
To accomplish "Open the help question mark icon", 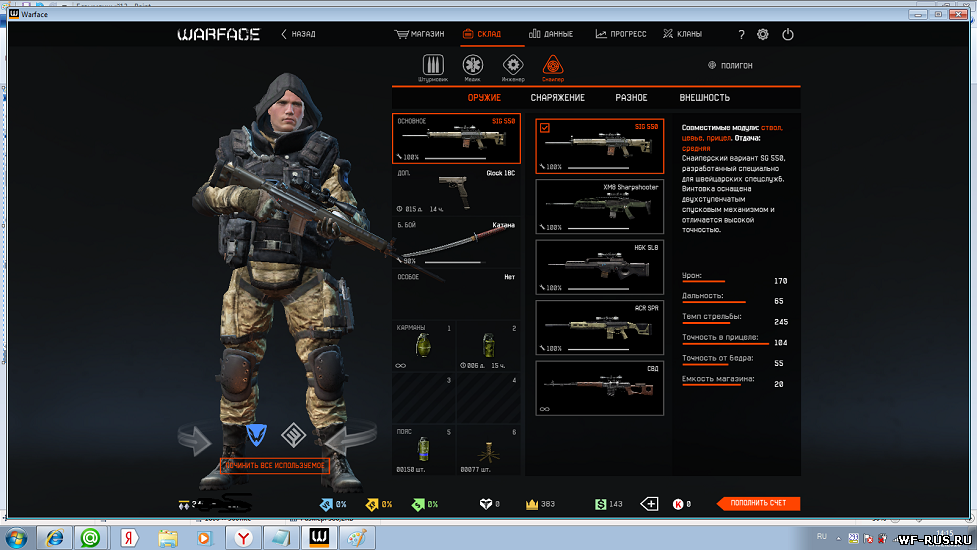I will [x=741, y=34].
